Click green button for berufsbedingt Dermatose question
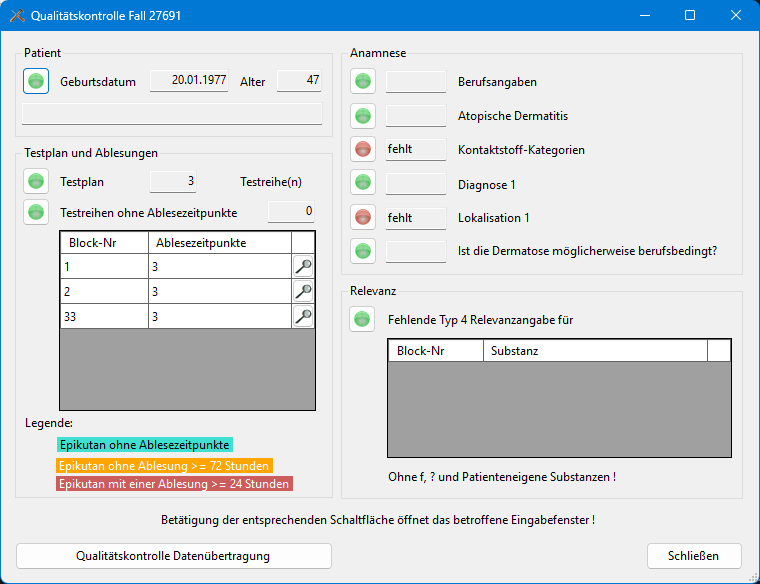The height and width of the screenshot is (584, 760). [x=363, y=251]
